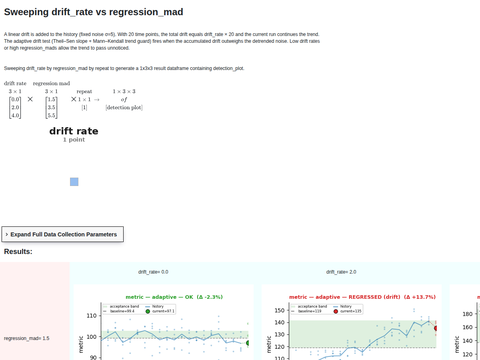
Task: Click the 'metric — adaptive — OK' plot title
Action: pyautogui.click(x=174, y=297)
